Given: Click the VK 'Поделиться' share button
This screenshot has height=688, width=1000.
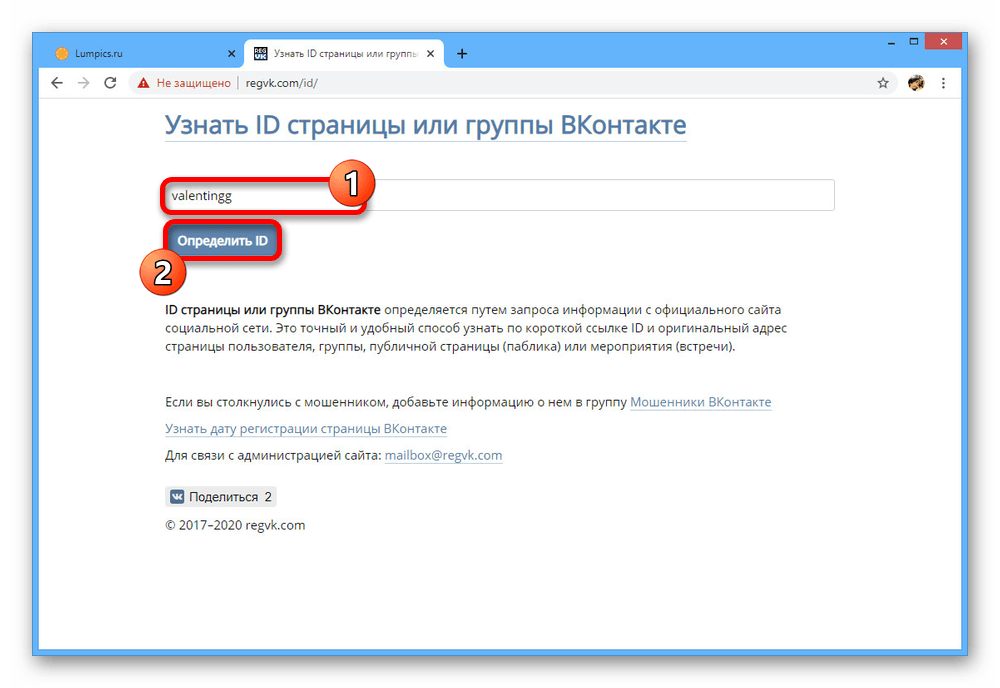Looking at the screenshot, I should pos(220,496).
